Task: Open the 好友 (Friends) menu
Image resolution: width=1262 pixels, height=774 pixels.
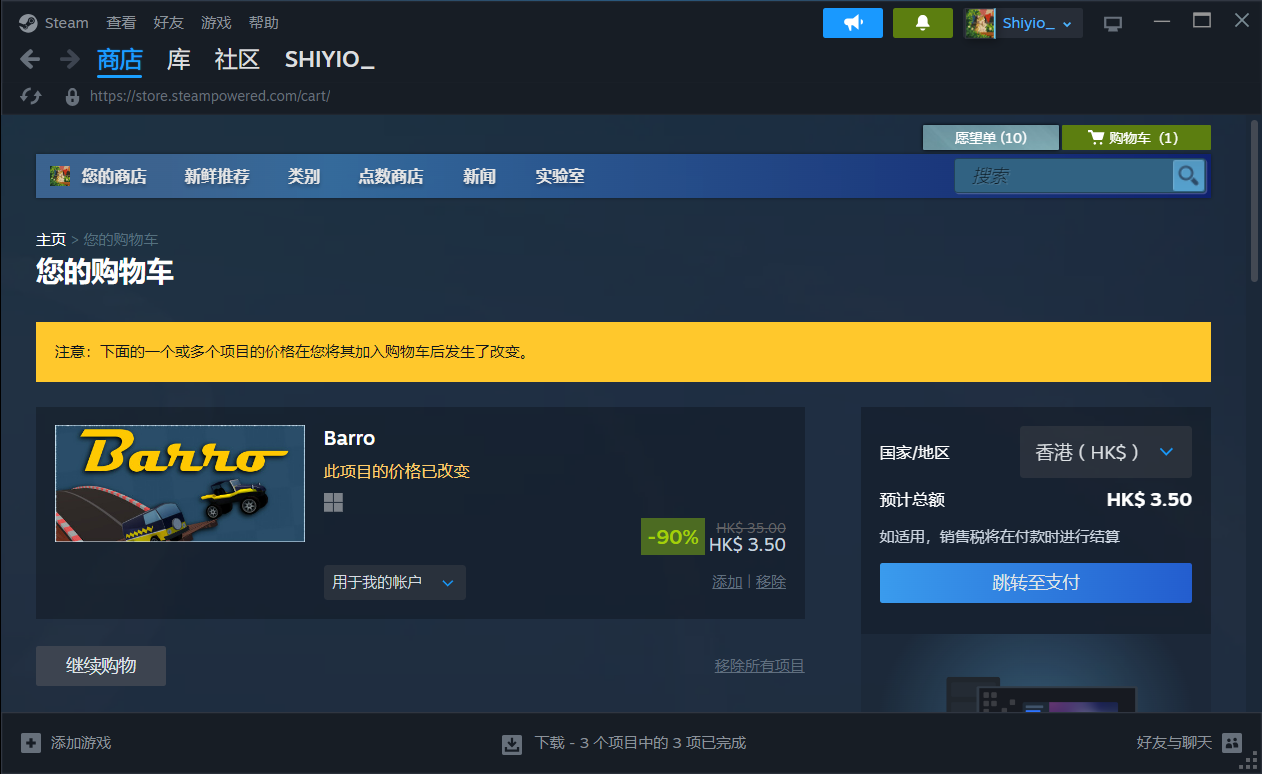Action: coord(168,23)
